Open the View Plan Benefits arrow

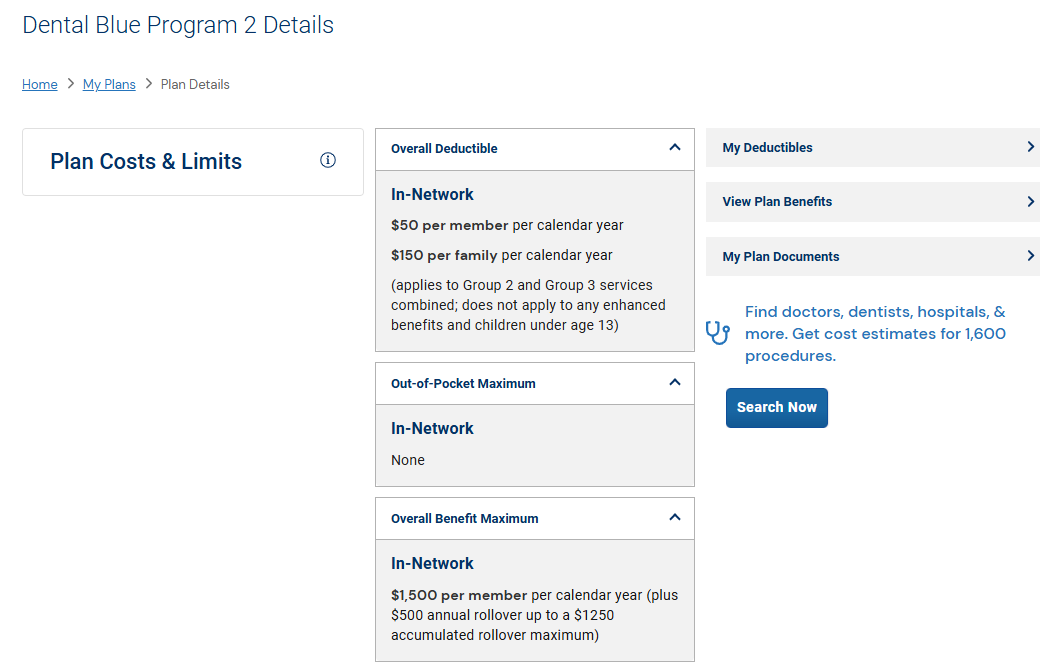1031,201
